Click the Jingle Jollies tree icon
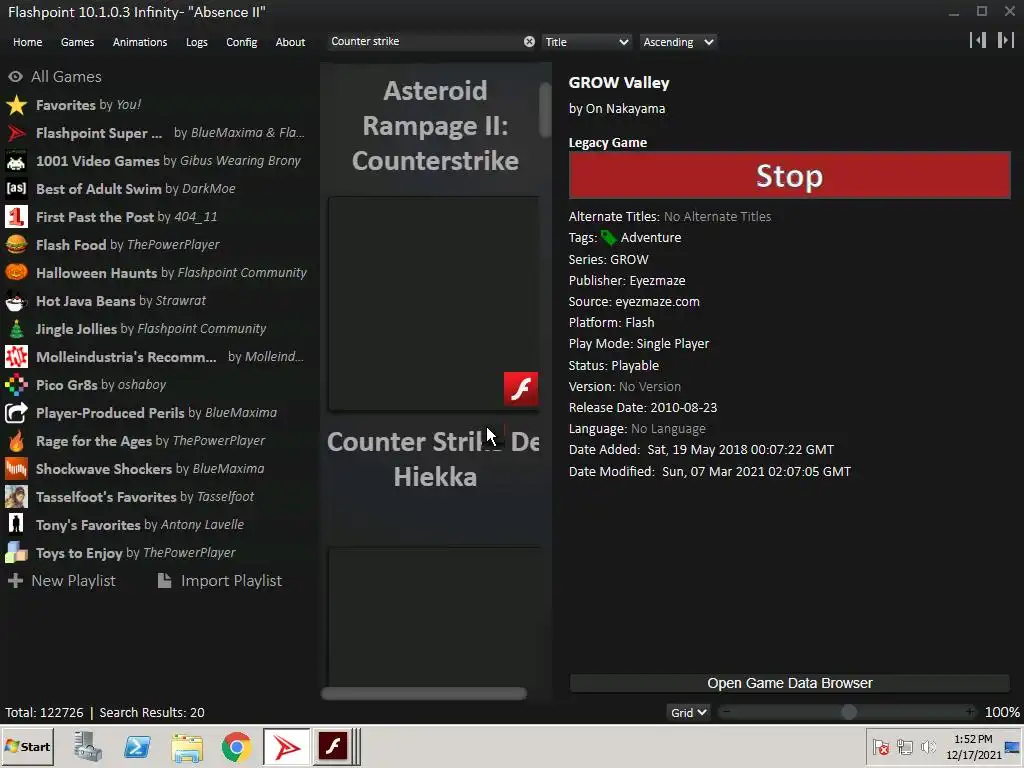Screen dimensions: 1024x768 point(16,329)
